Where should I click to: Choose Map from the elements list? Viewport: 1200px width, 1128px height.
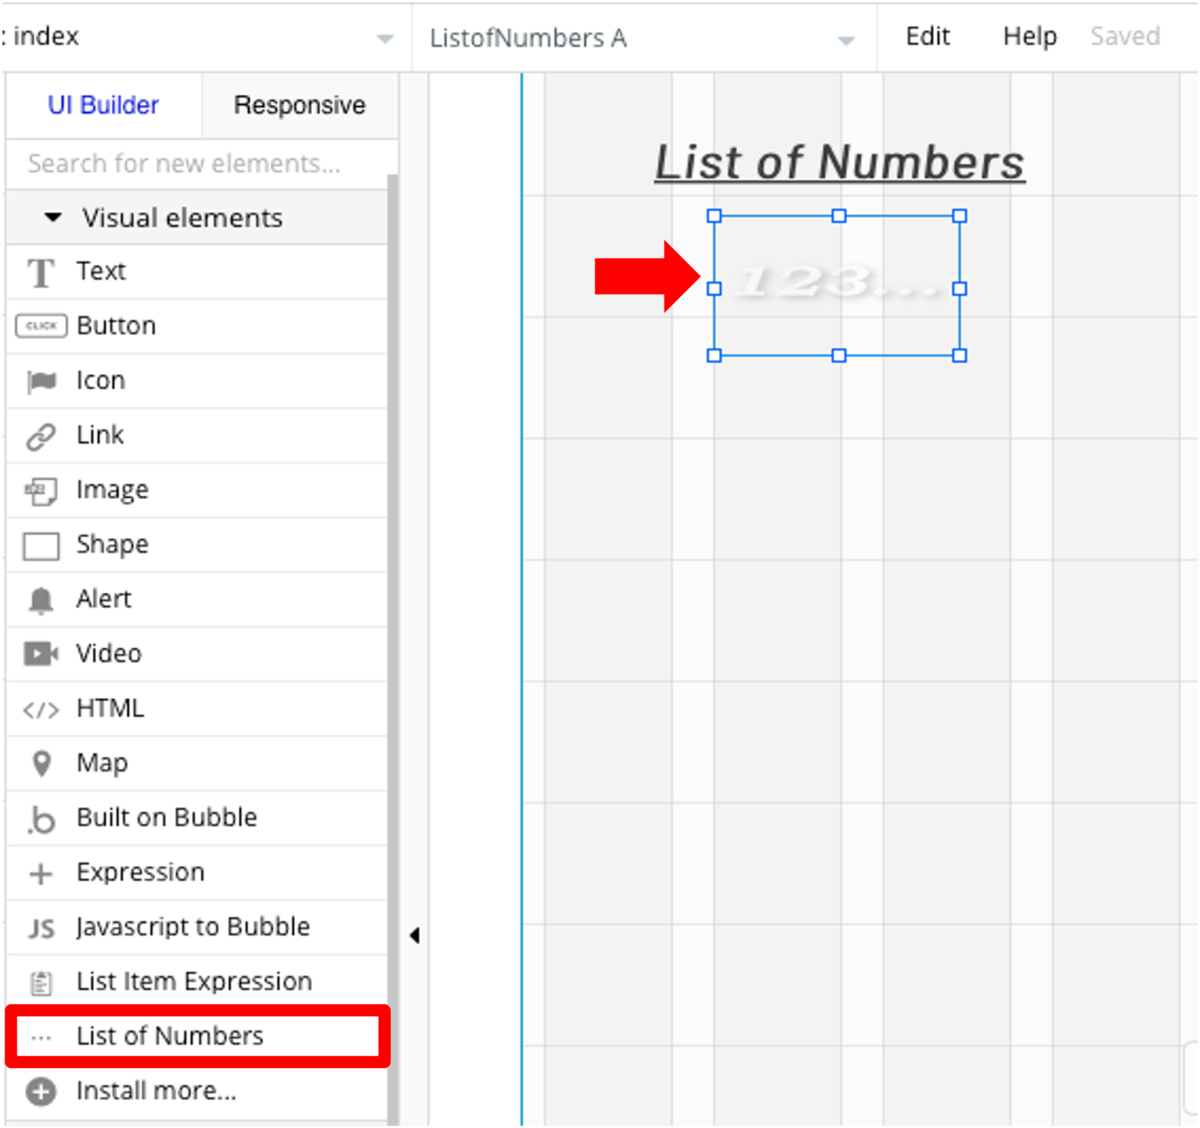[x=196, y=763]
